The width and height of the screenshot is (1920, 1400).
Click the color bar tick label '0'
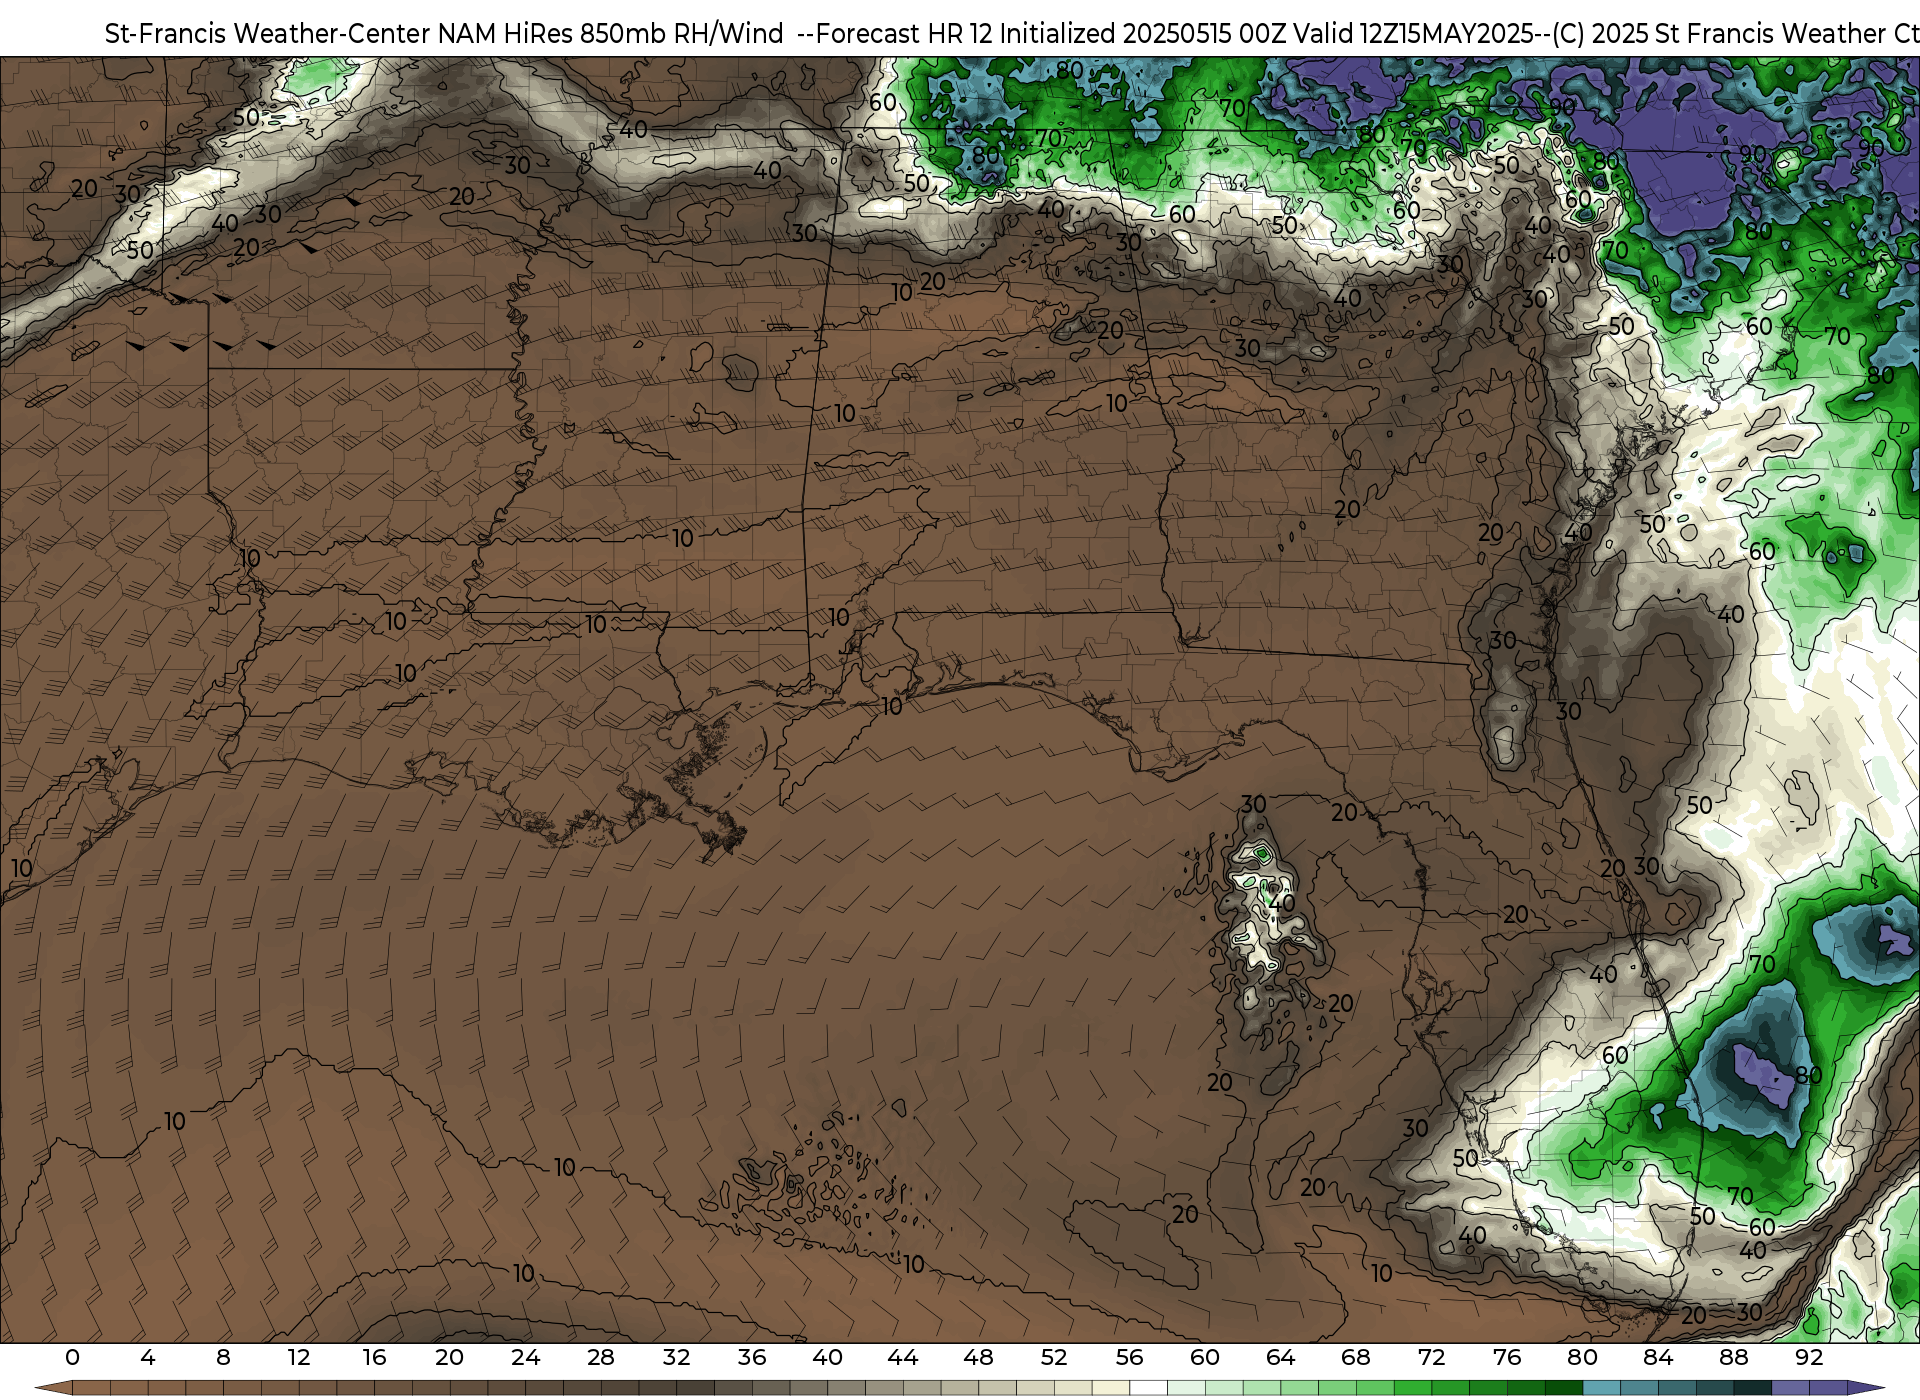72,1357
